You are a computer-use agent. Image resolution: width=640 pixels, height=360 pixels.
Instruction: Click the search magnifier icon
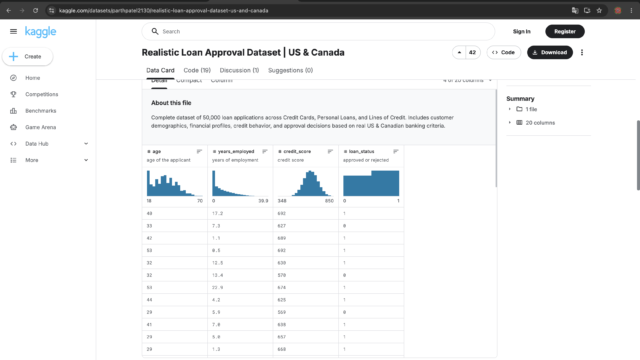click(x=155, y=31)
